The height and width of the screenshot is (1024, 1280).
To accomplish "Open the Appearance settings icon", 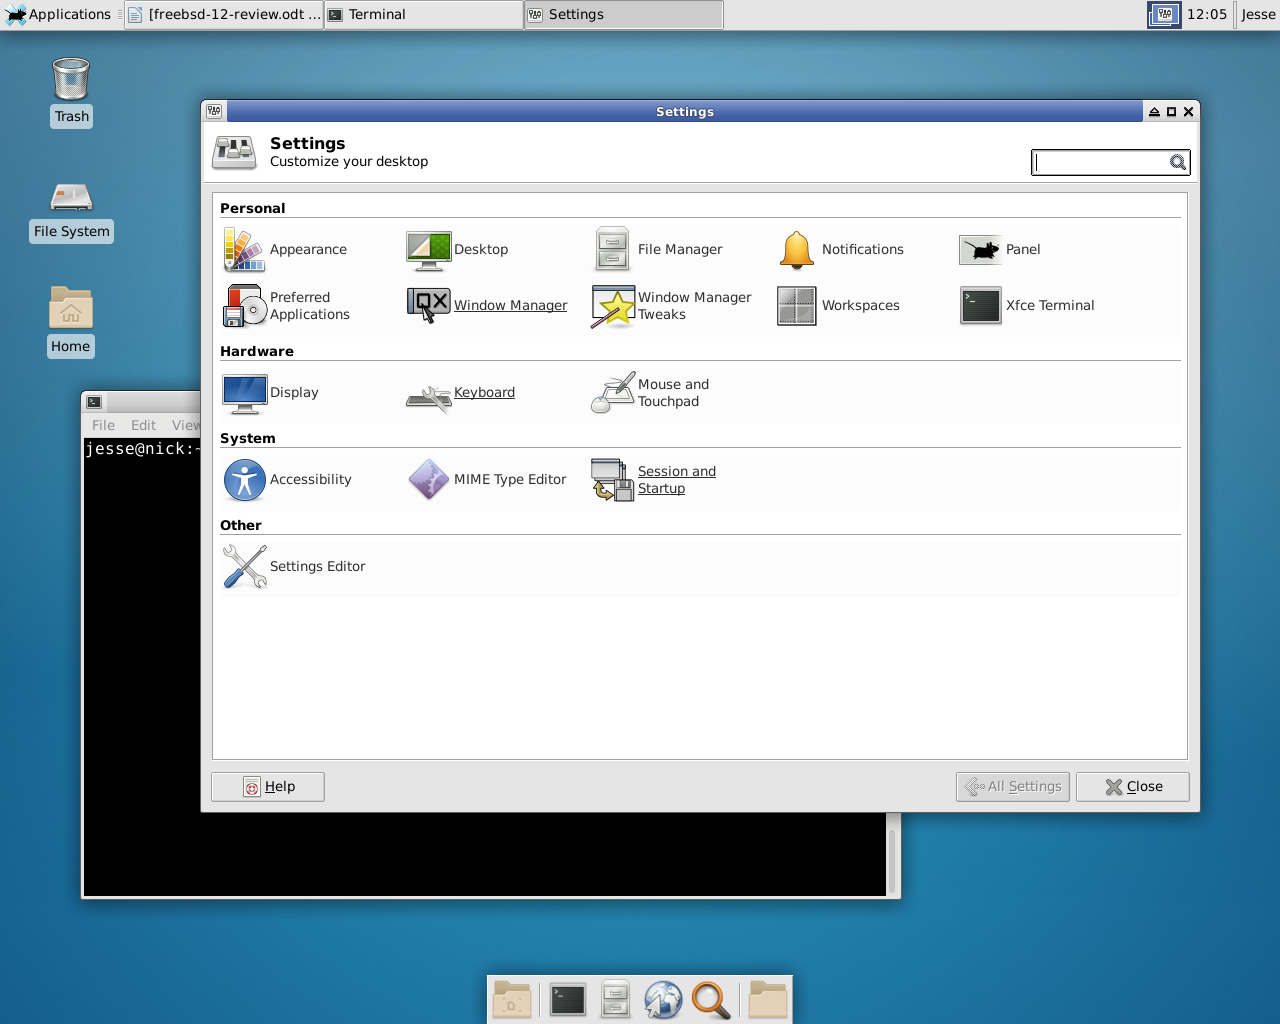I will [244, 250].
